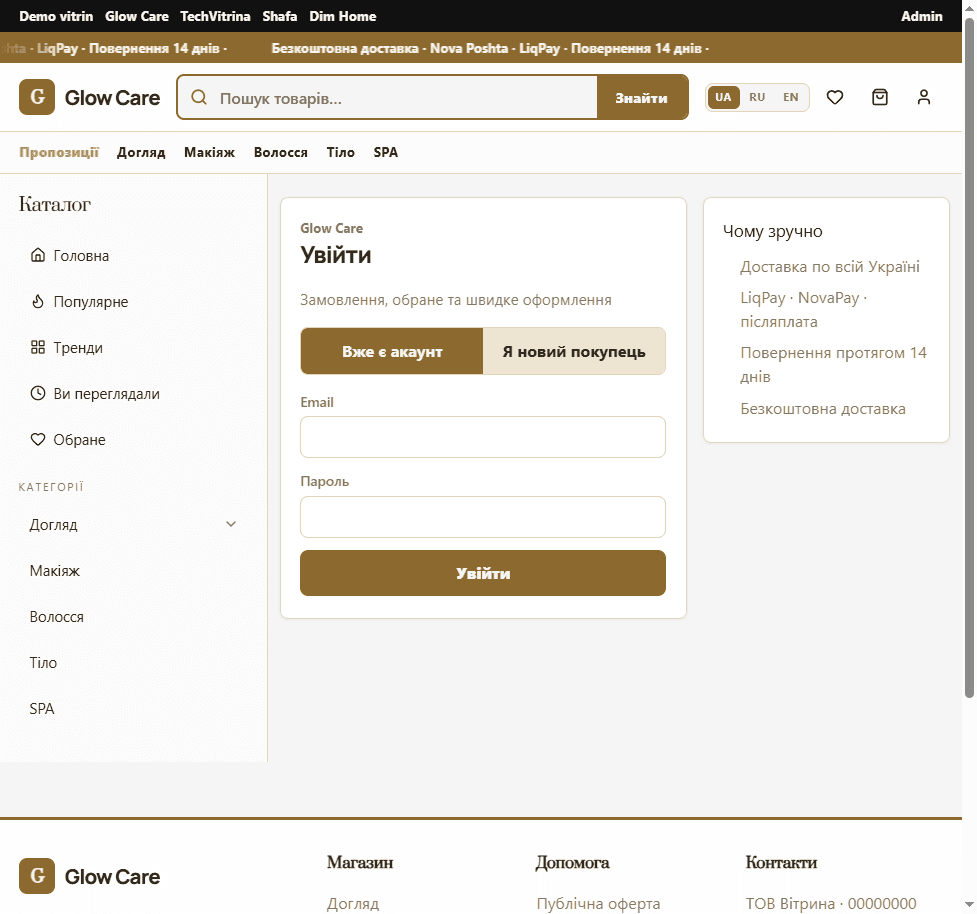Submit the form with Увійти button
977x914 pixels.
tap(483, 573)
